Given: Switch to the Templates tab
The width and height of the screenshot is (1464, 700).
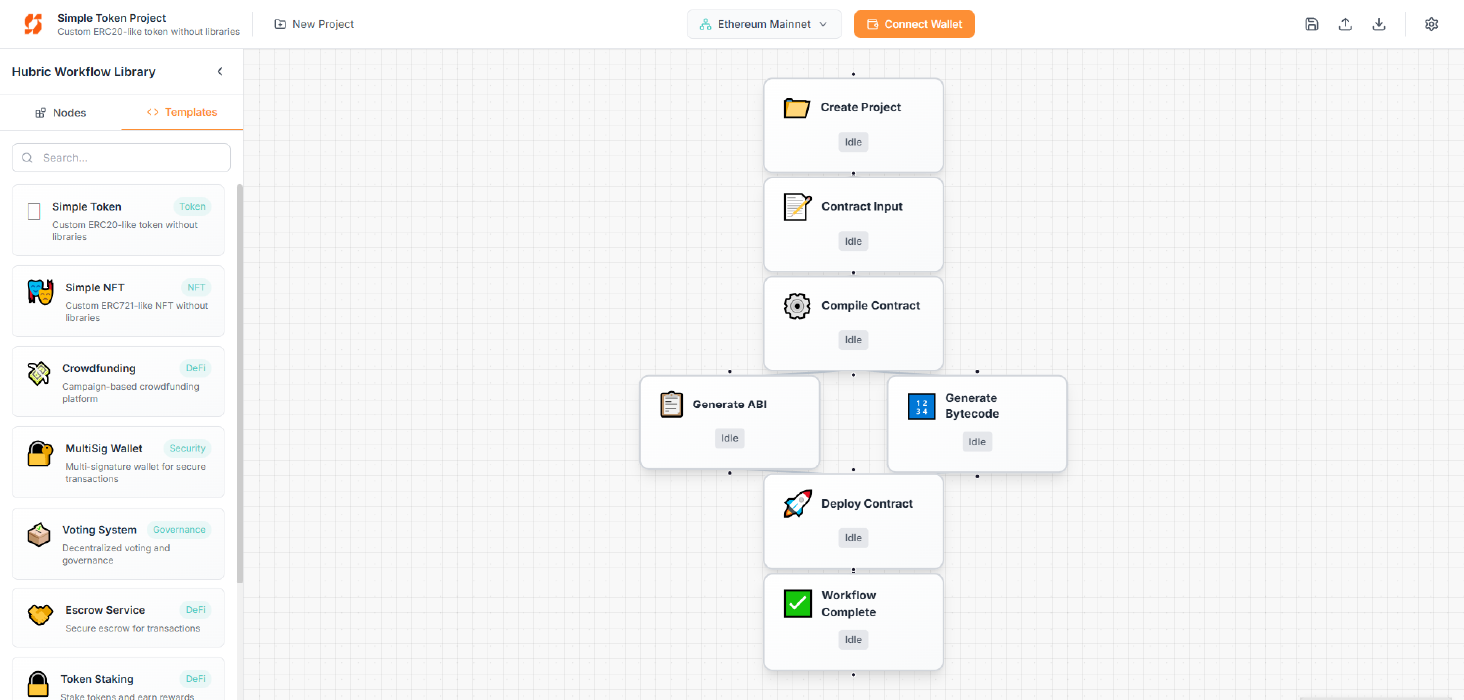Looking at the screenshot, I should 182,113.
